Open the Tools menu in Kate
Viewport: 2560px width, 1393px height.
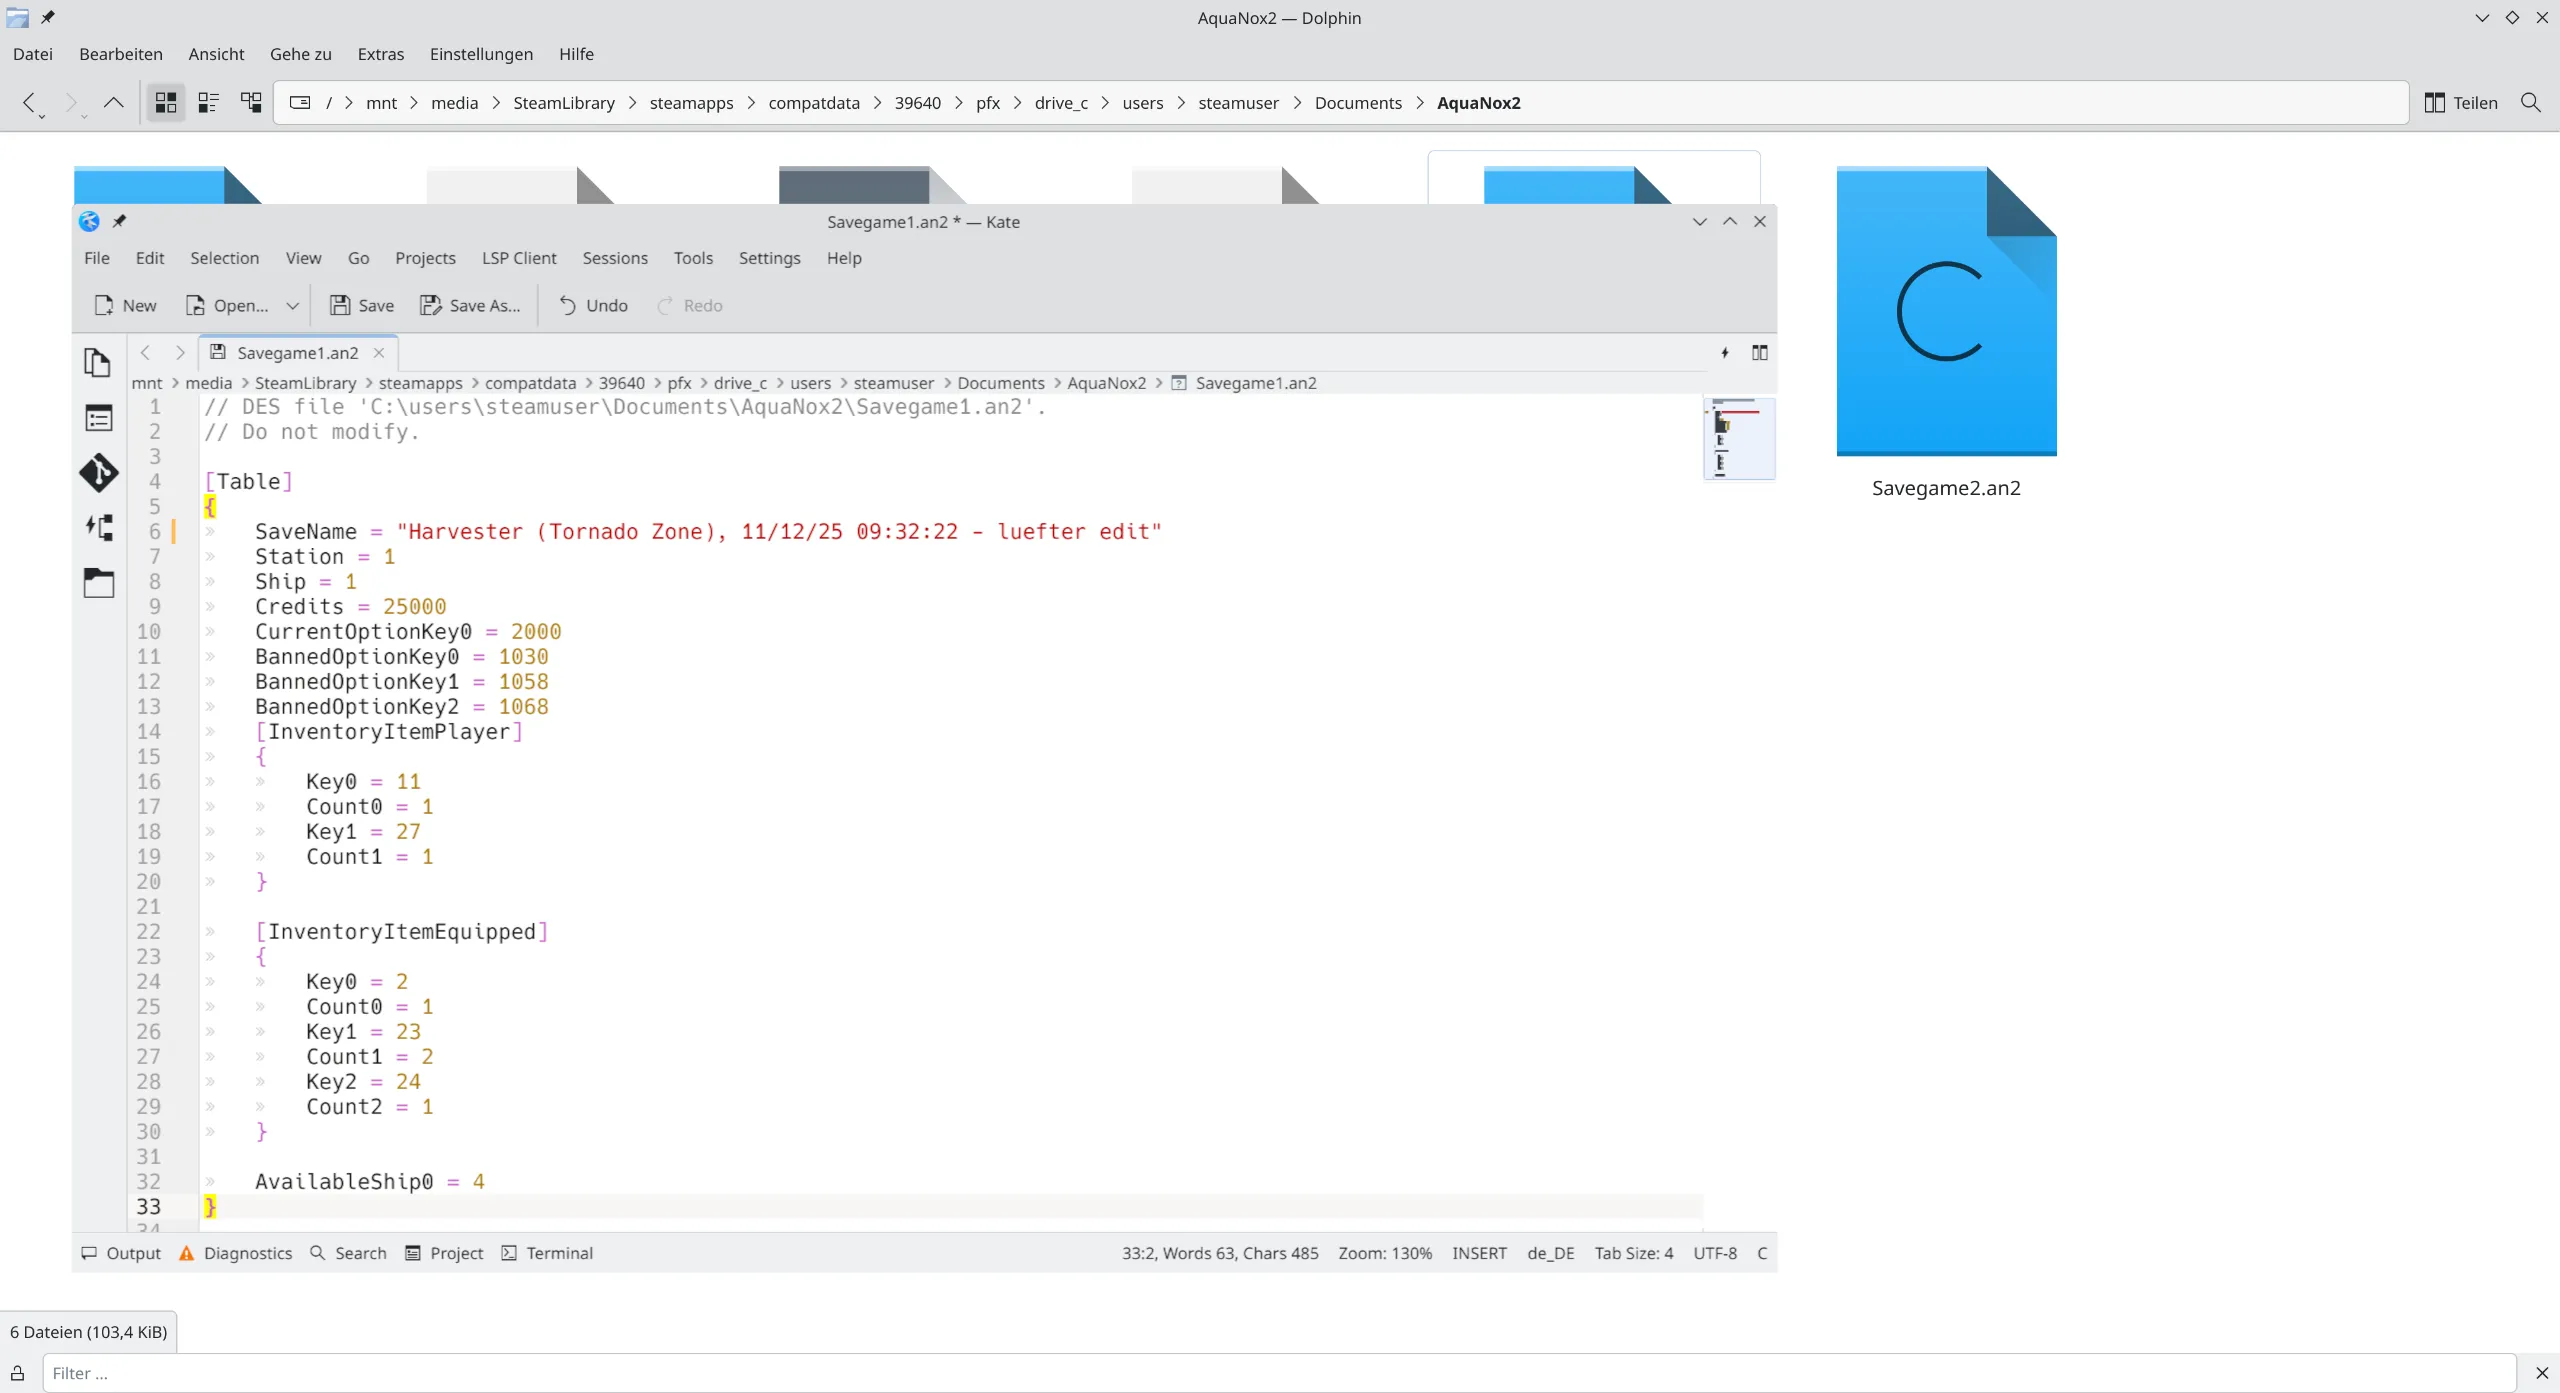pyautogui.click(x=692, y=258)
